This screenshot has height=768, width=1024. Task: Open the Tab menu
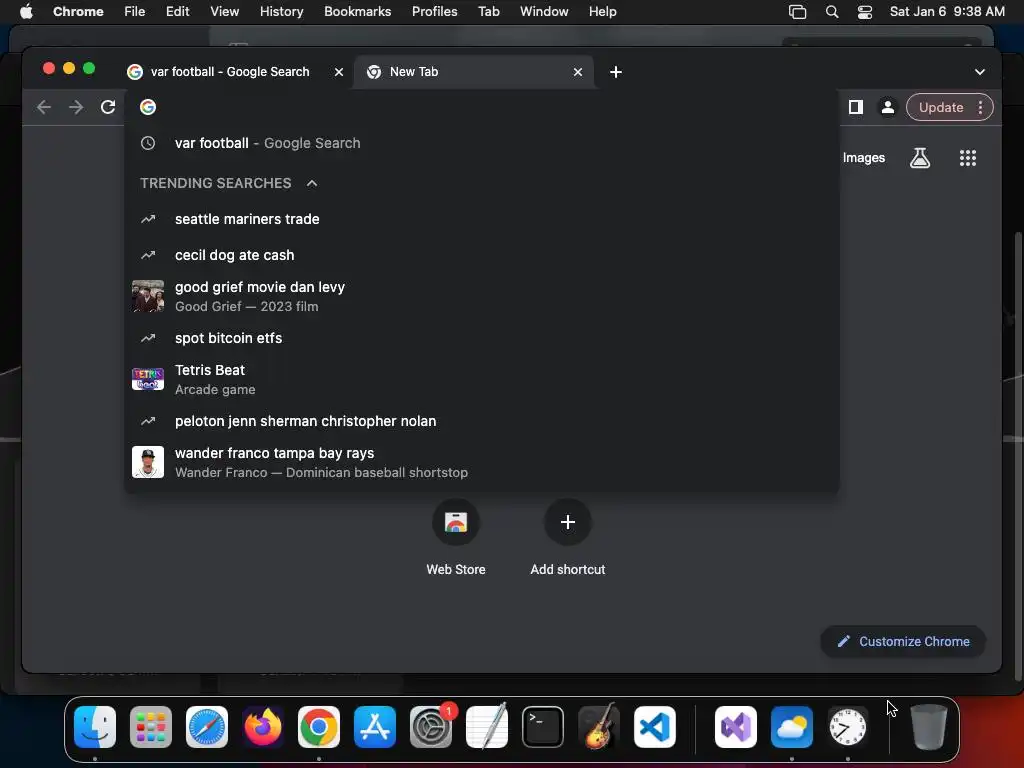click(x=488, y=12)
